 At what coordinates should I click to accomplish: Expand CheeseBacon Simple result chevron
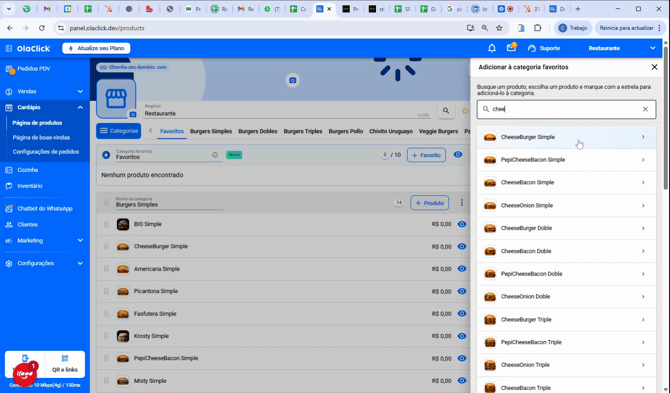[x=643, y=182]
